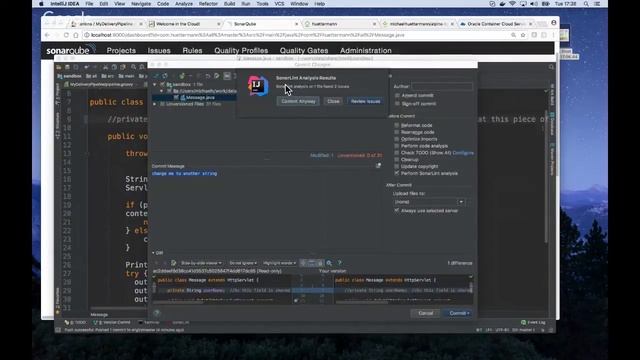Click the diff viewer help question icon

[x=339, y=263]
